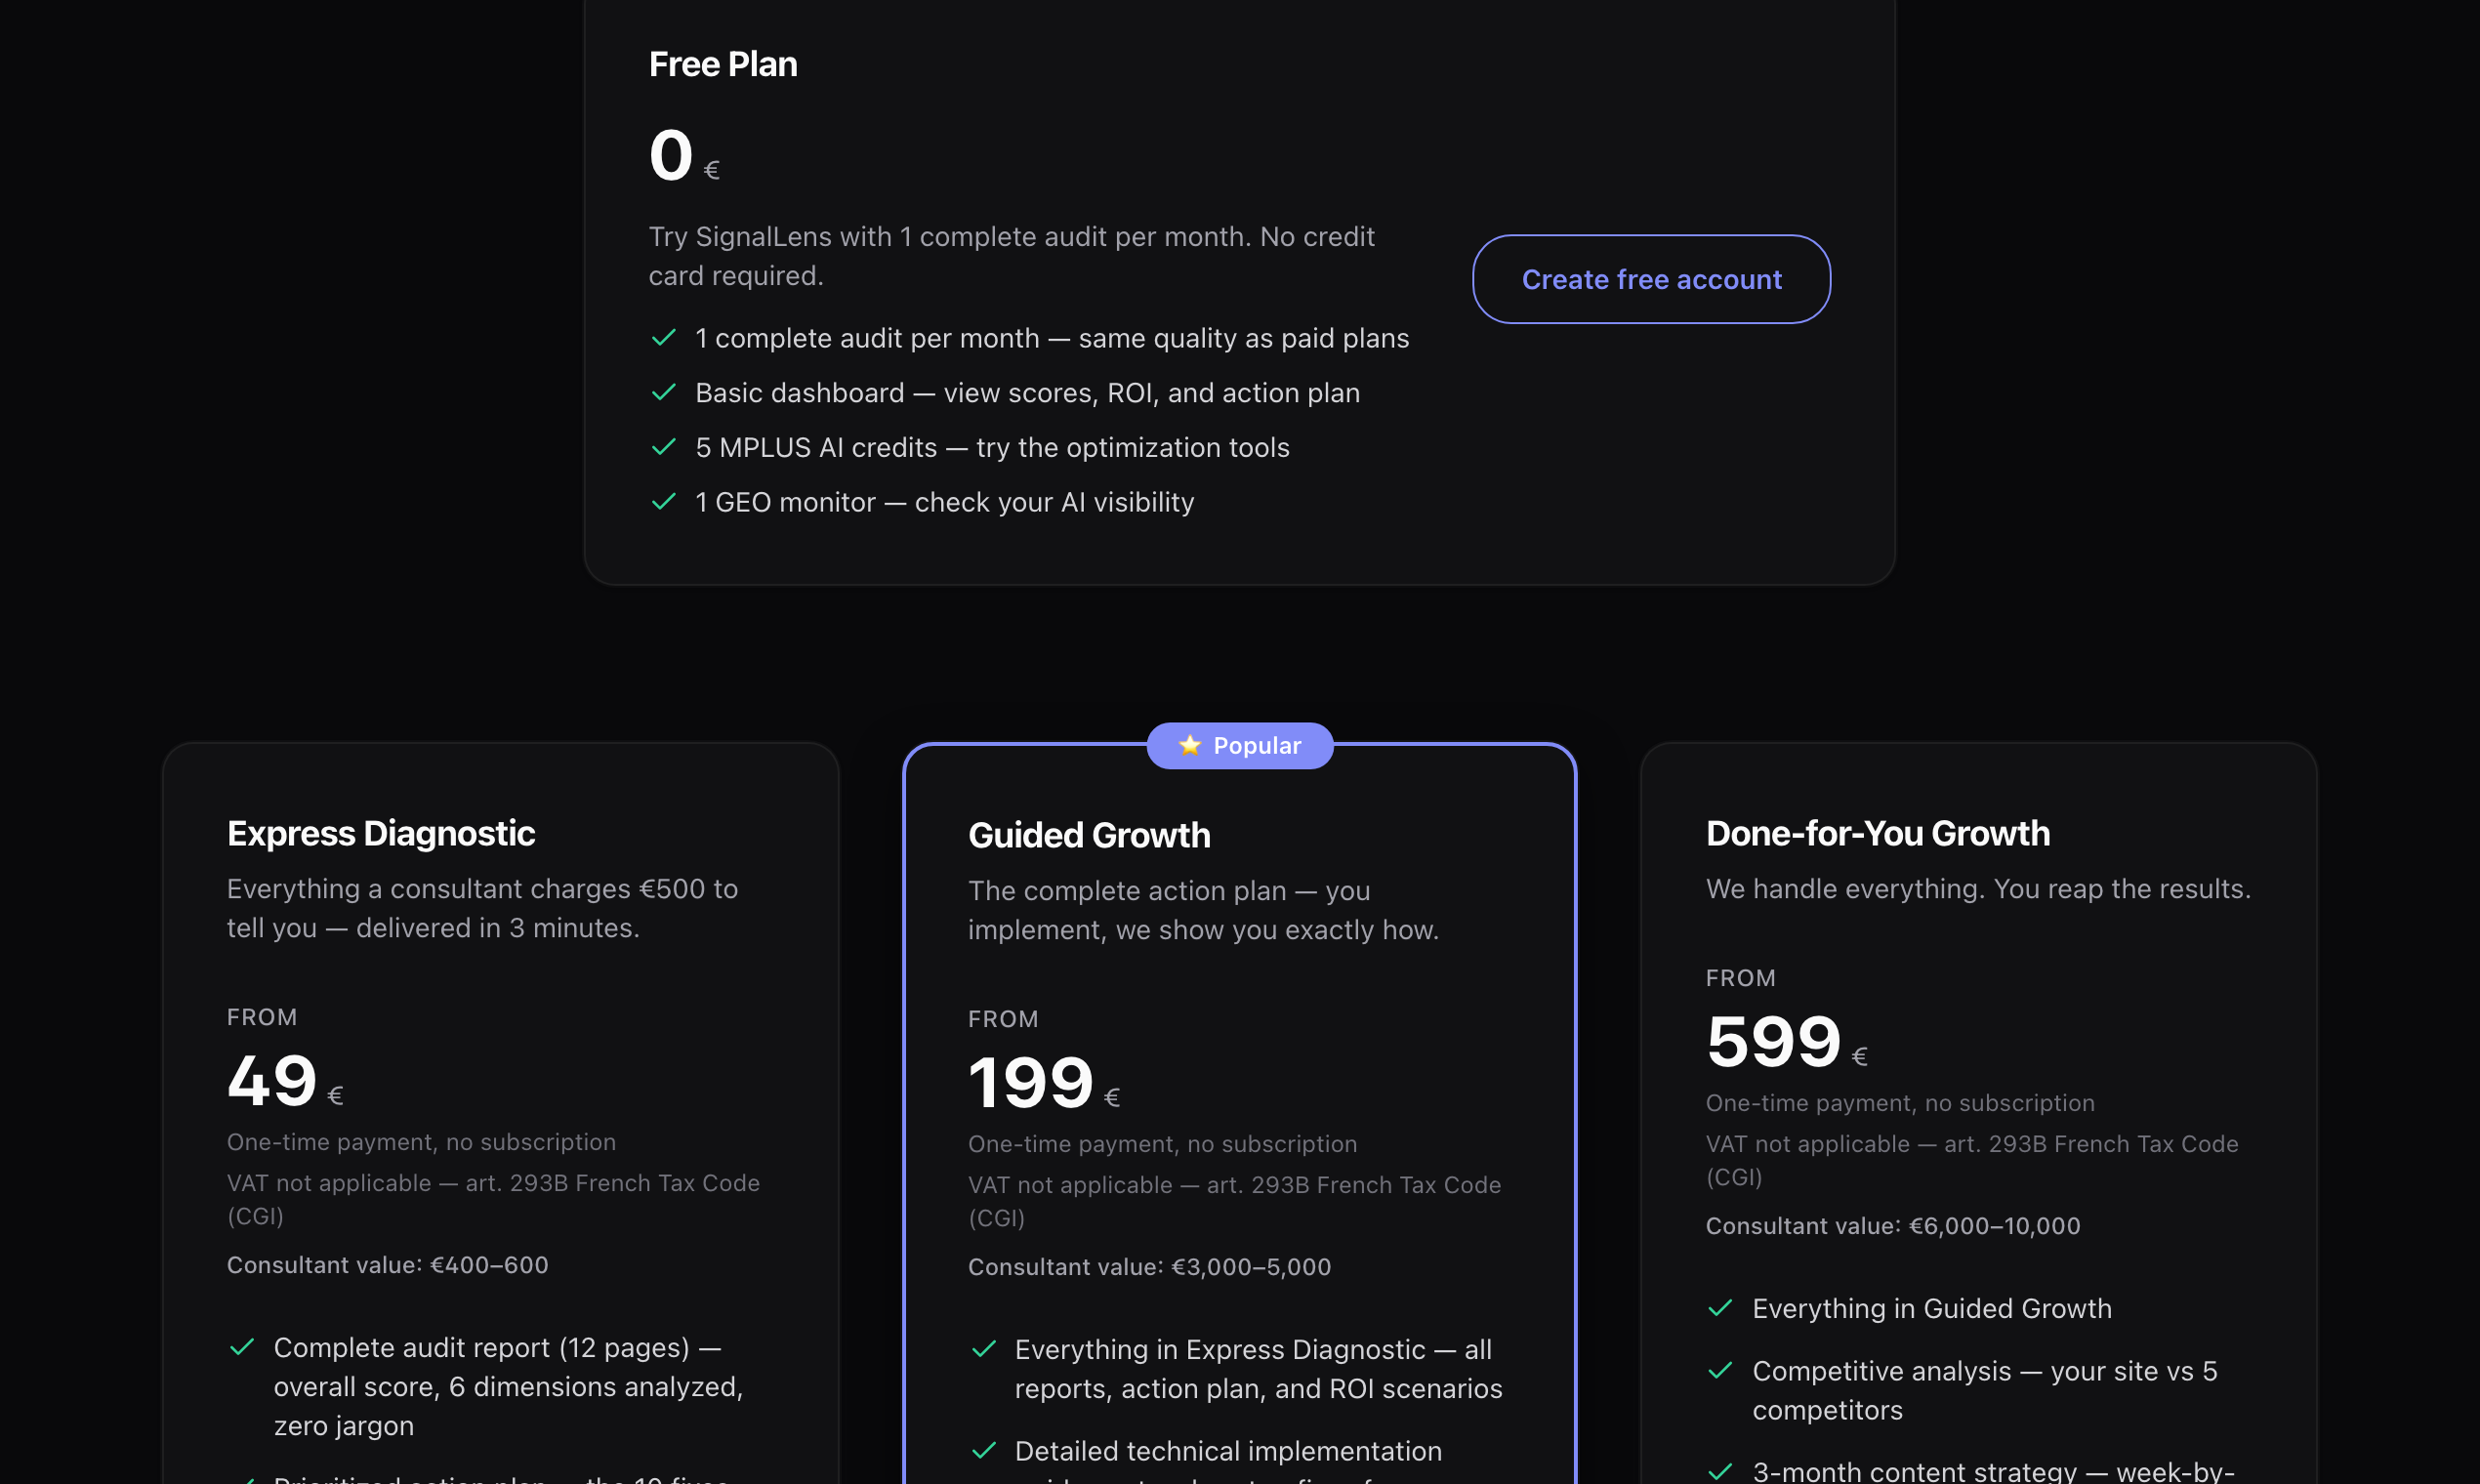Click the star icon in Popular badge
This screenshot has height=1484, width=2480.
[x=1189, y=745]
